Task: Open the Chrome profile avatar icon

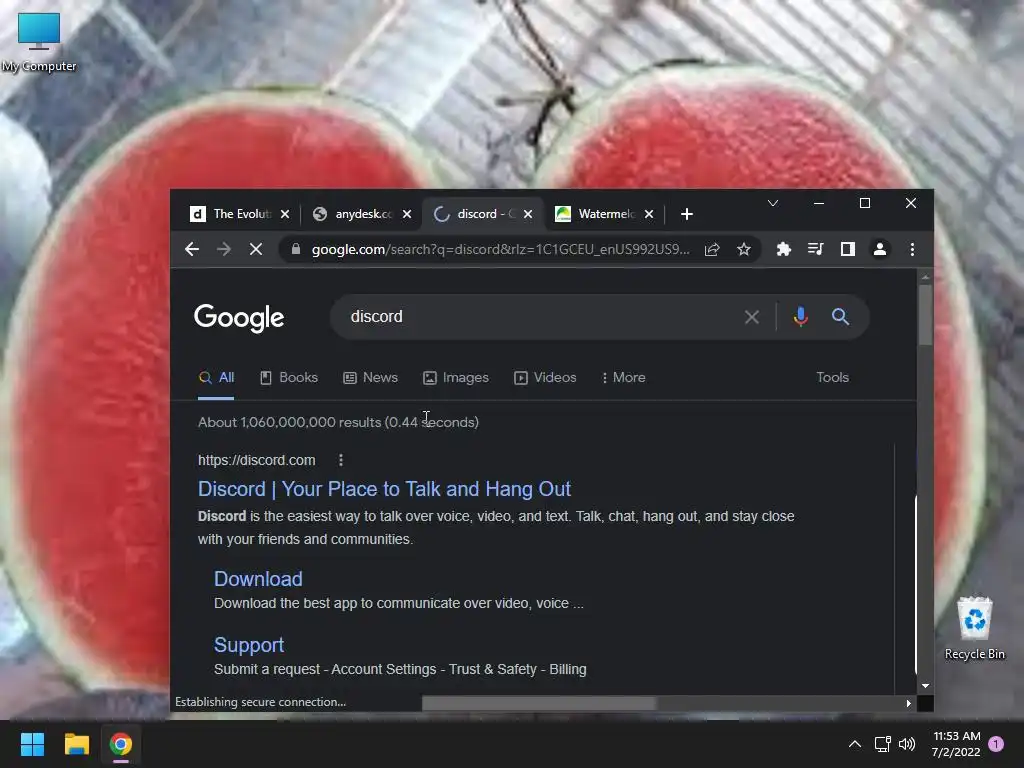Action: pos(880,249)
